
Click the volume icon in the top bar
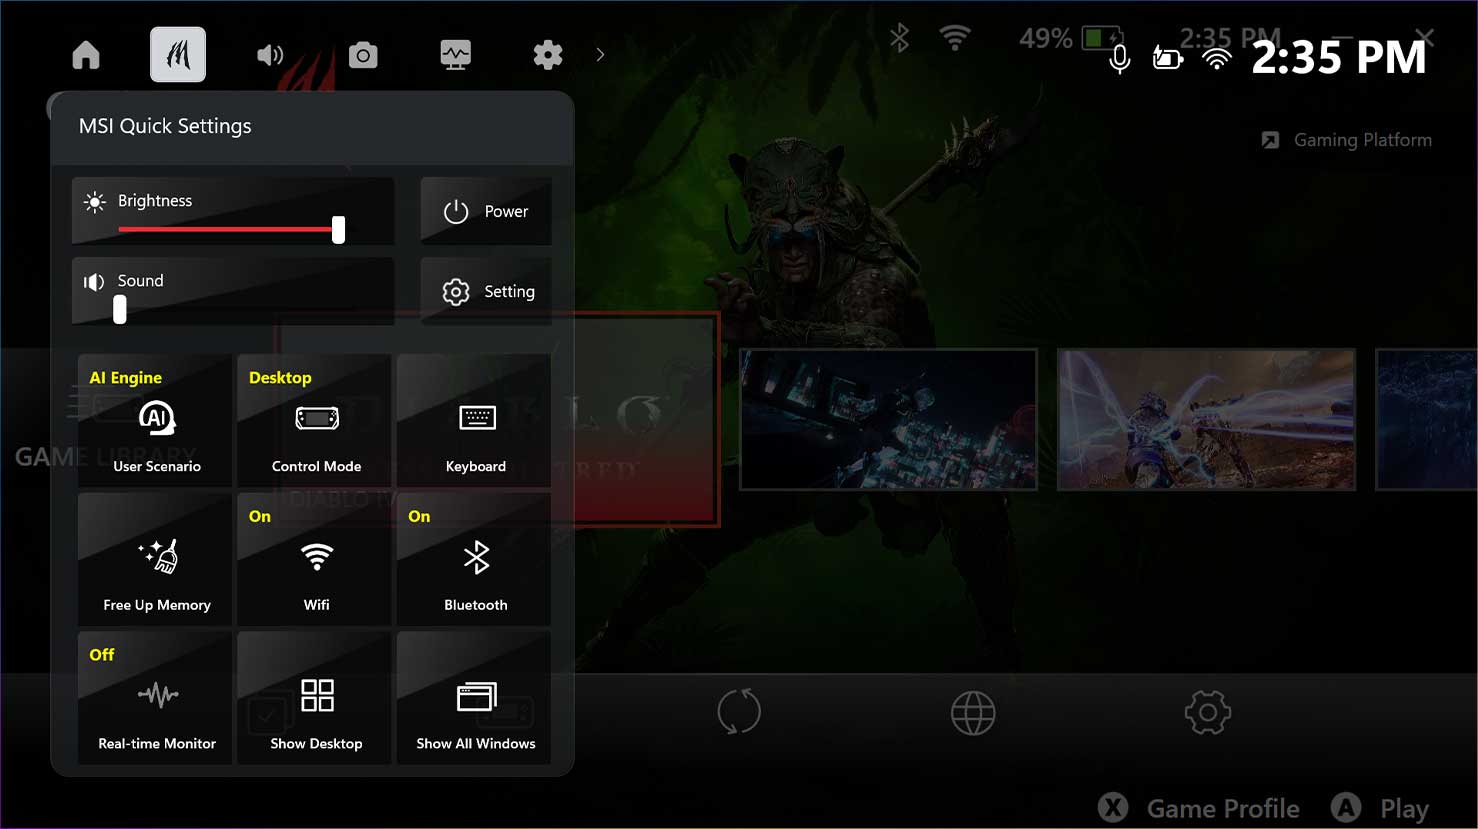coord(269,55)
